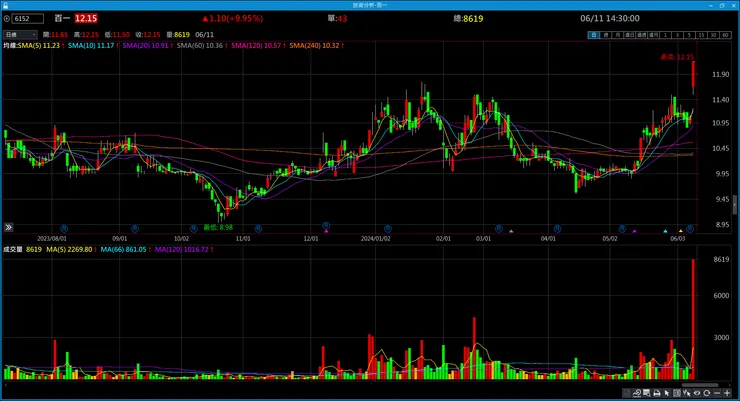Click the circular event icon near 2024/01/02
The image size is (740, 401).
click(x=388, y=228)
